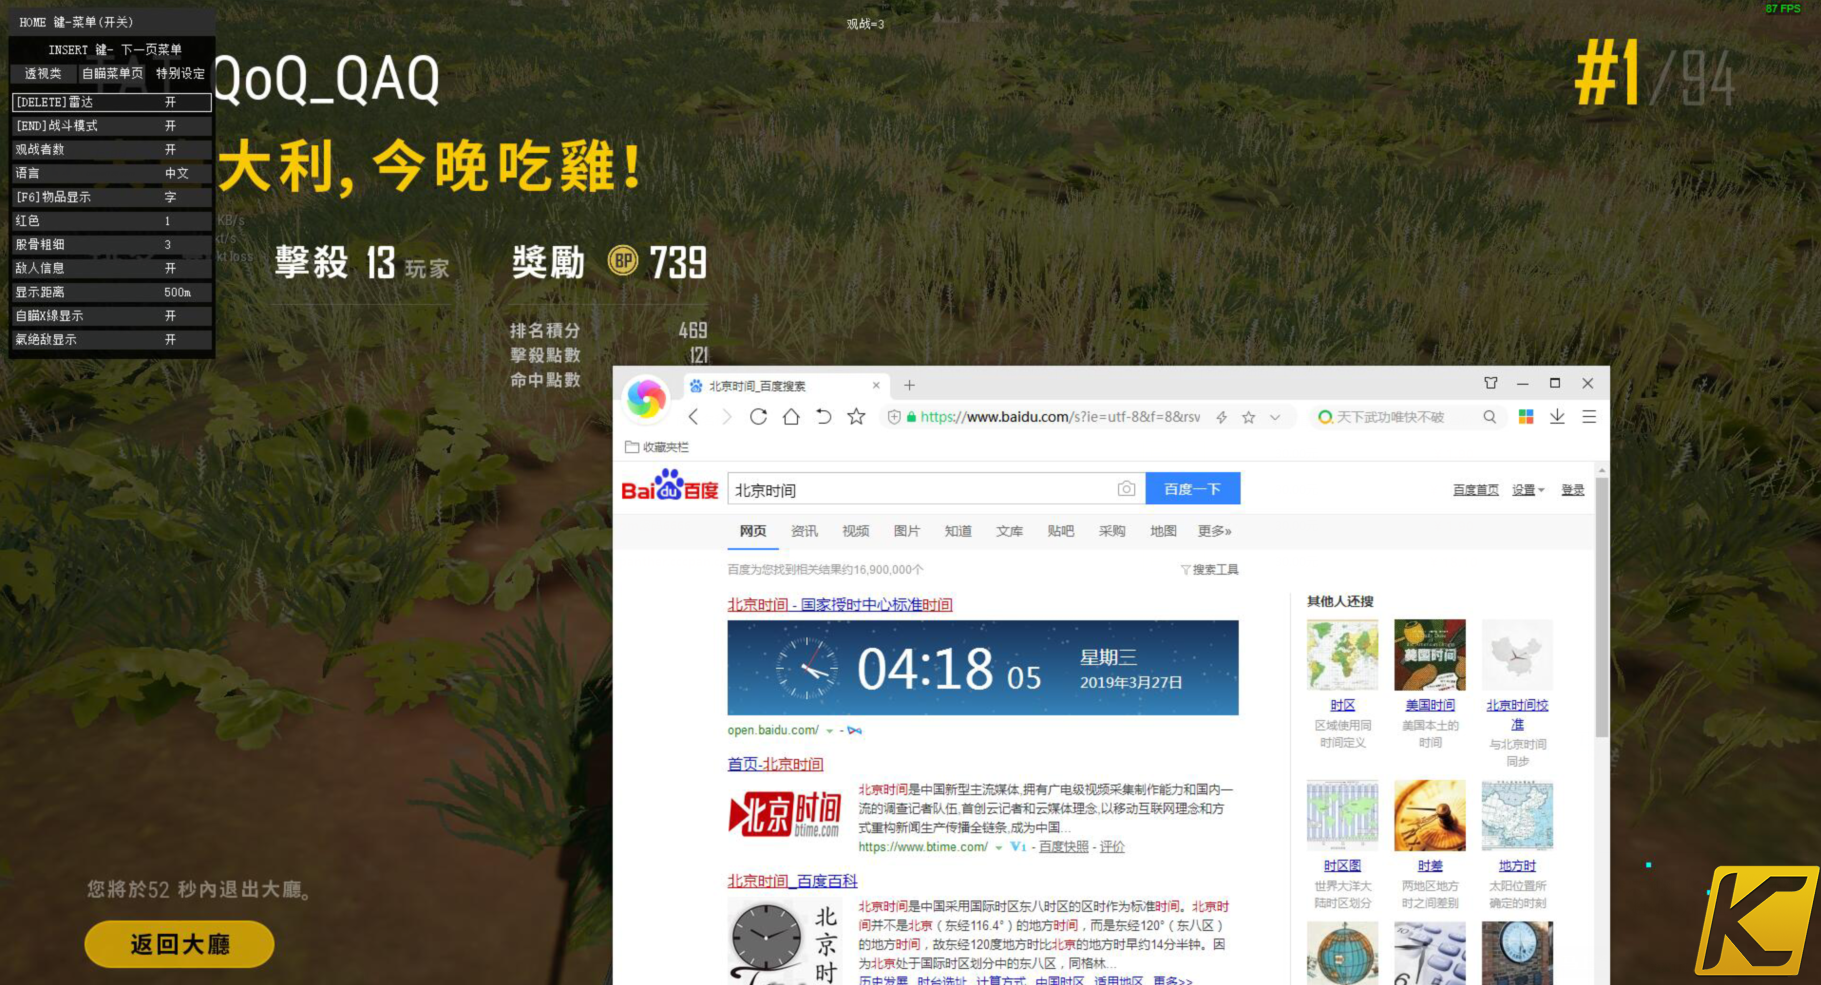This screenshot has width=1821, height=985.
Task: Click the browser skin shirt icon
Action: tap(1491, 383)
